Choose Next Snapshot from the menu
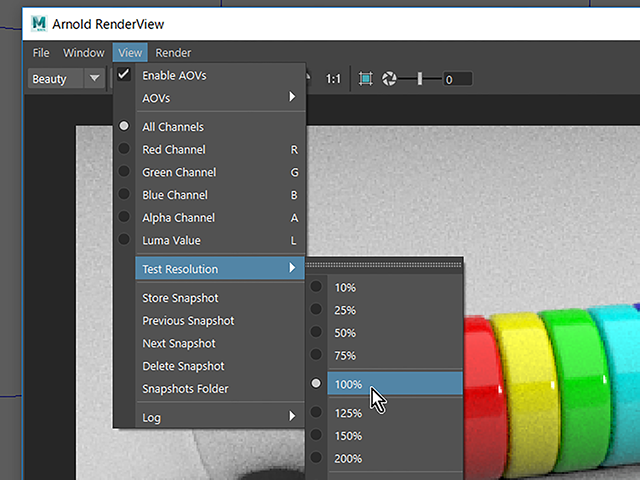640x480 pixels. (x=220, y=343)
